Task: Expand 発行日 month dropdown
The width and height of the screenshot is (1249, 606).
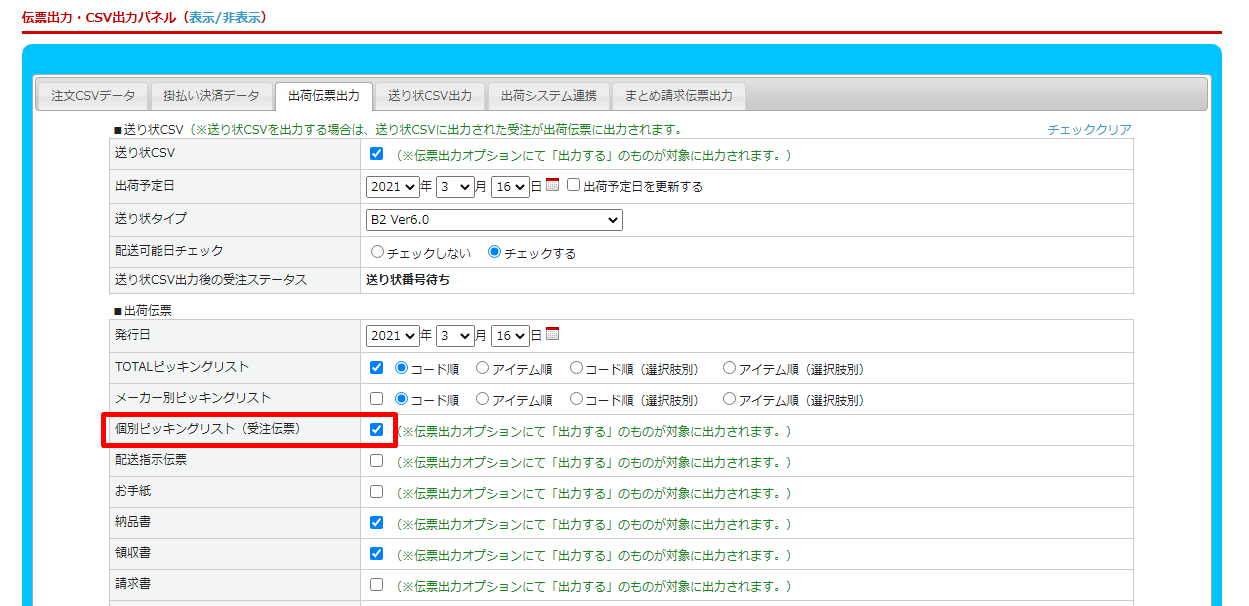Action: tap(454, 336)
